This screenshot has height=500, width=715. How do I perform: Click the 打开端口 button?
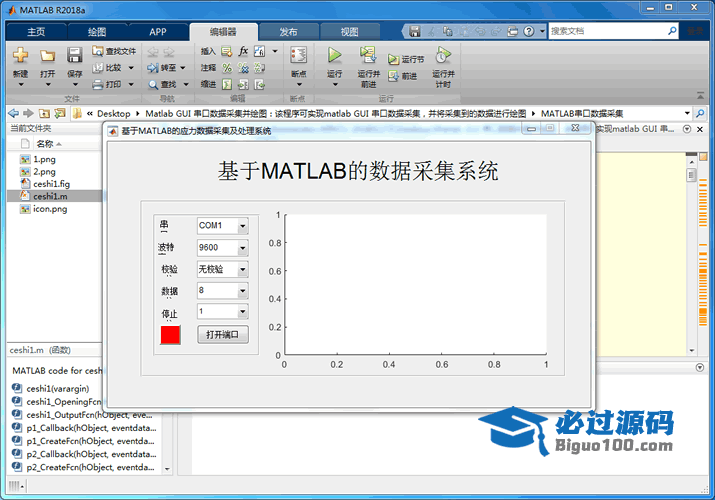tap(223, 335)
